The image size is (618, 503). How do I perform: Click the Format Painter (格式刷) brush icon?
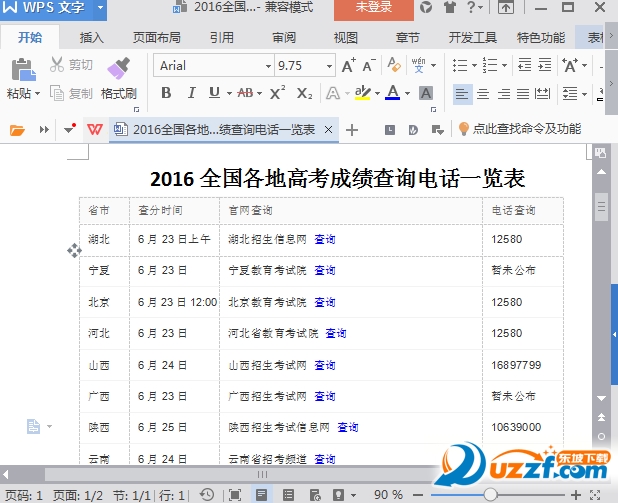click(x=119, y=68)
